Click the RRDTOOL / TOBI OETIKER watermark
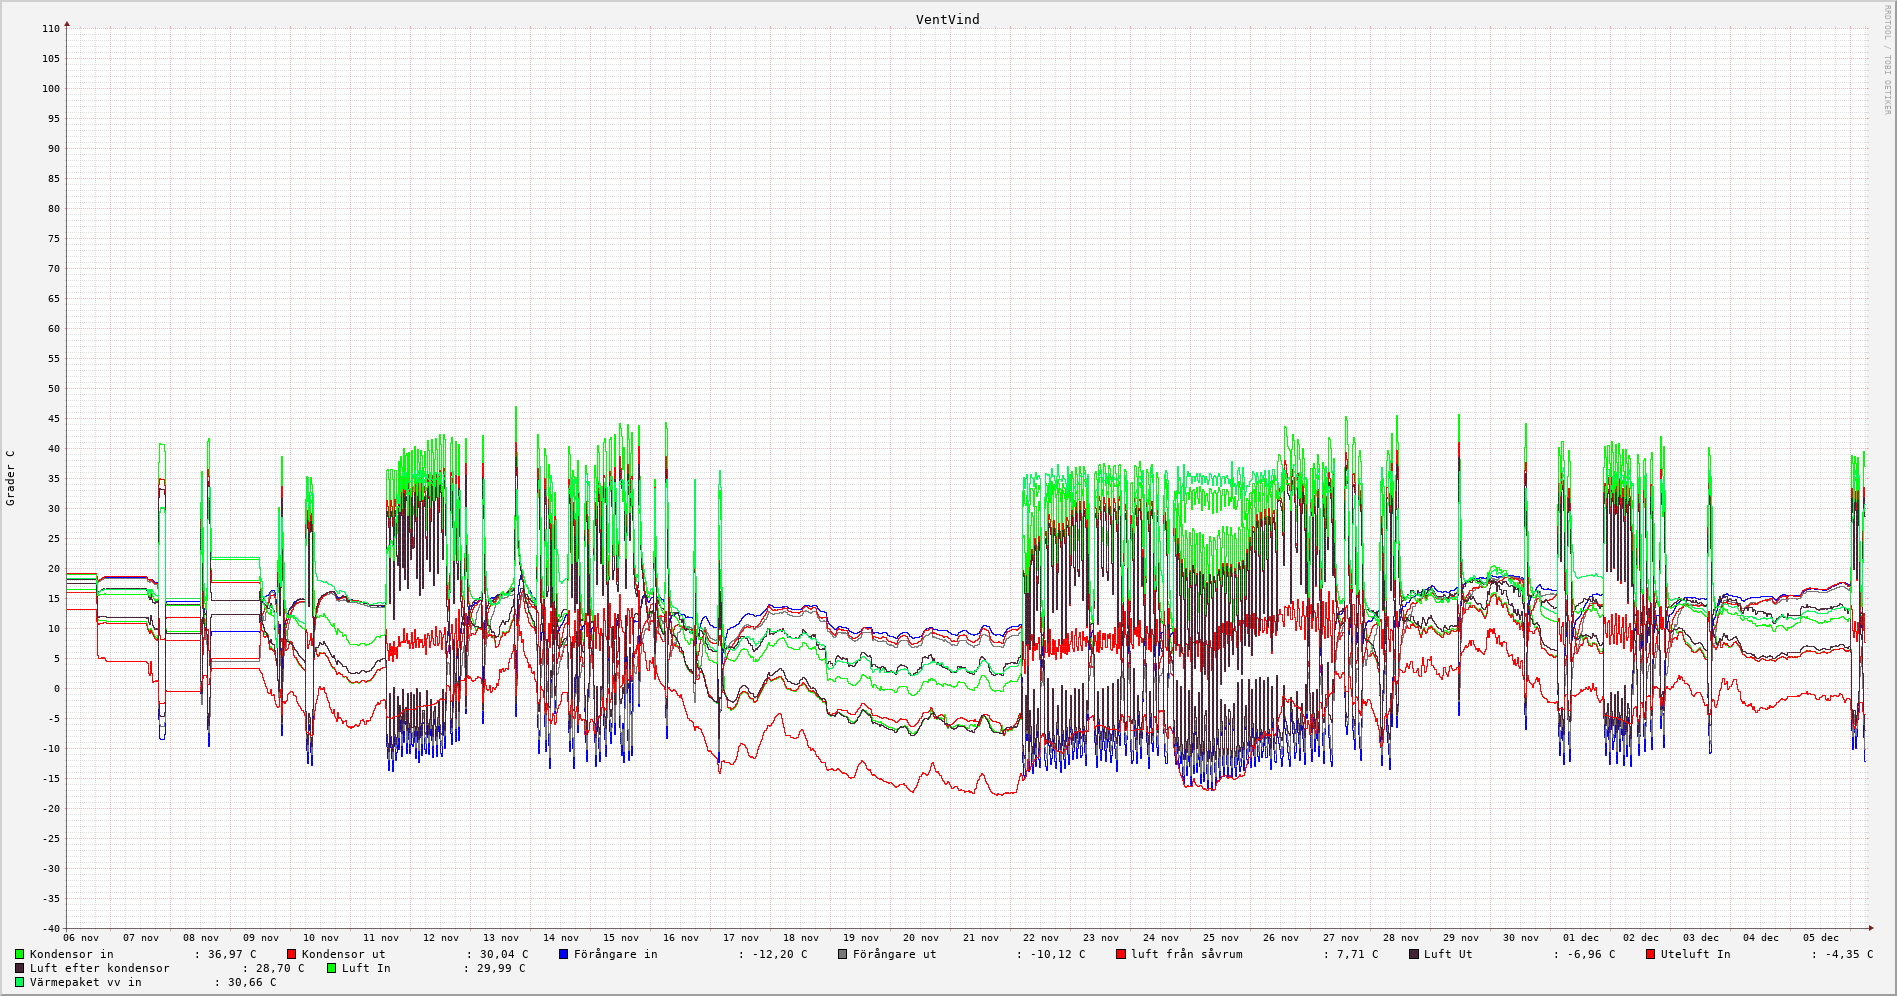This screenshot has height=996, width=1897. (1887, 60)
